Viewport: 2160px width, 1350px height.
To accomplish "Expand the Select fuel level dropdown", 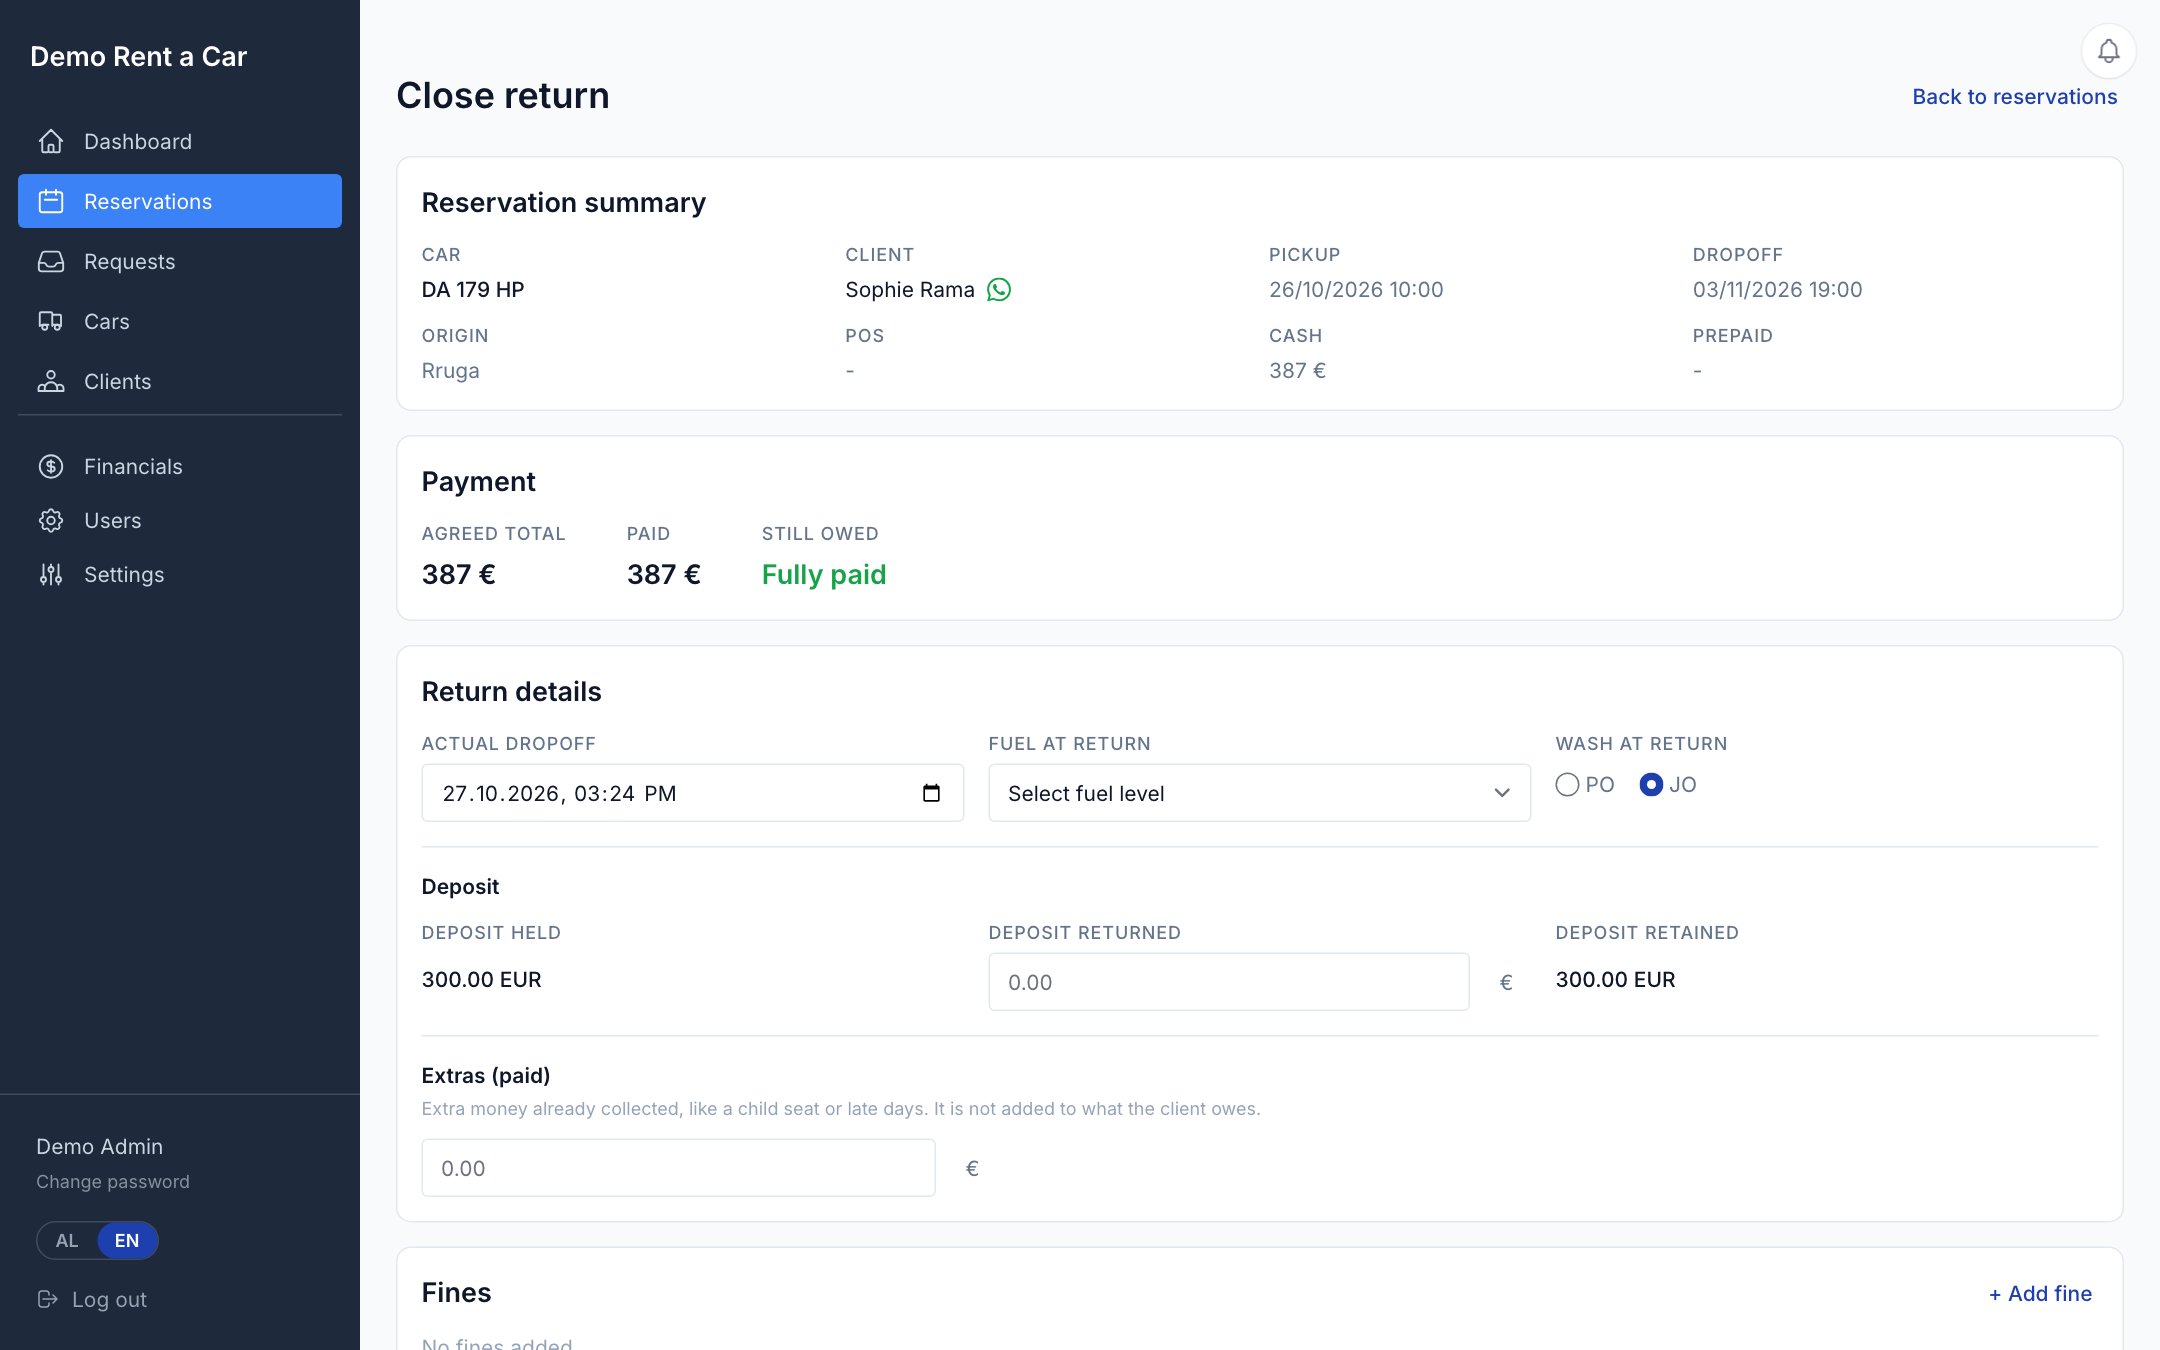I will point(1259,793).
